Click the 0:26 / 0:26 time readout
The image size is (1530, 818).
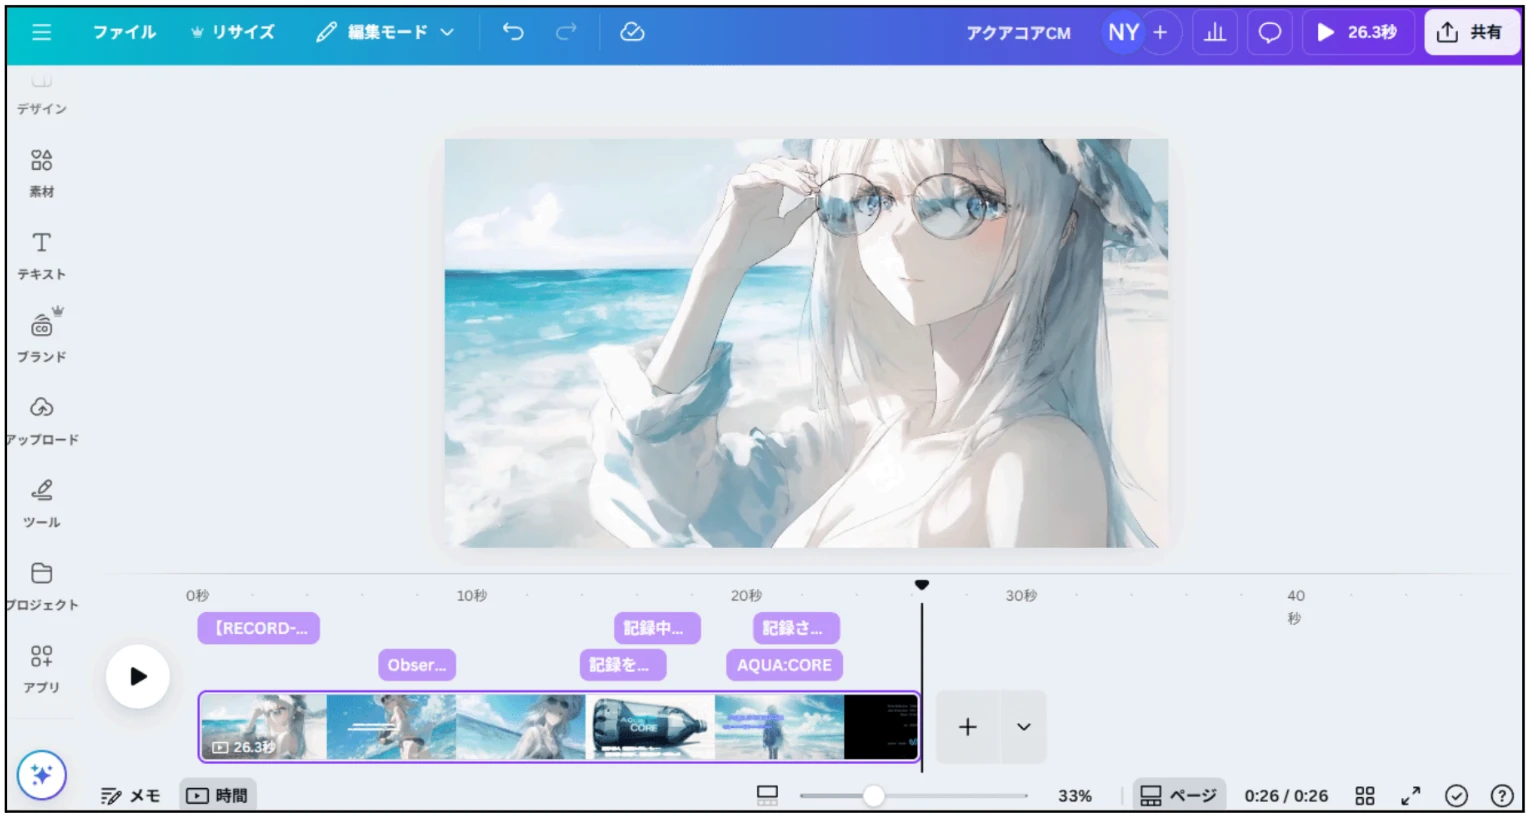click(1286, 796)
